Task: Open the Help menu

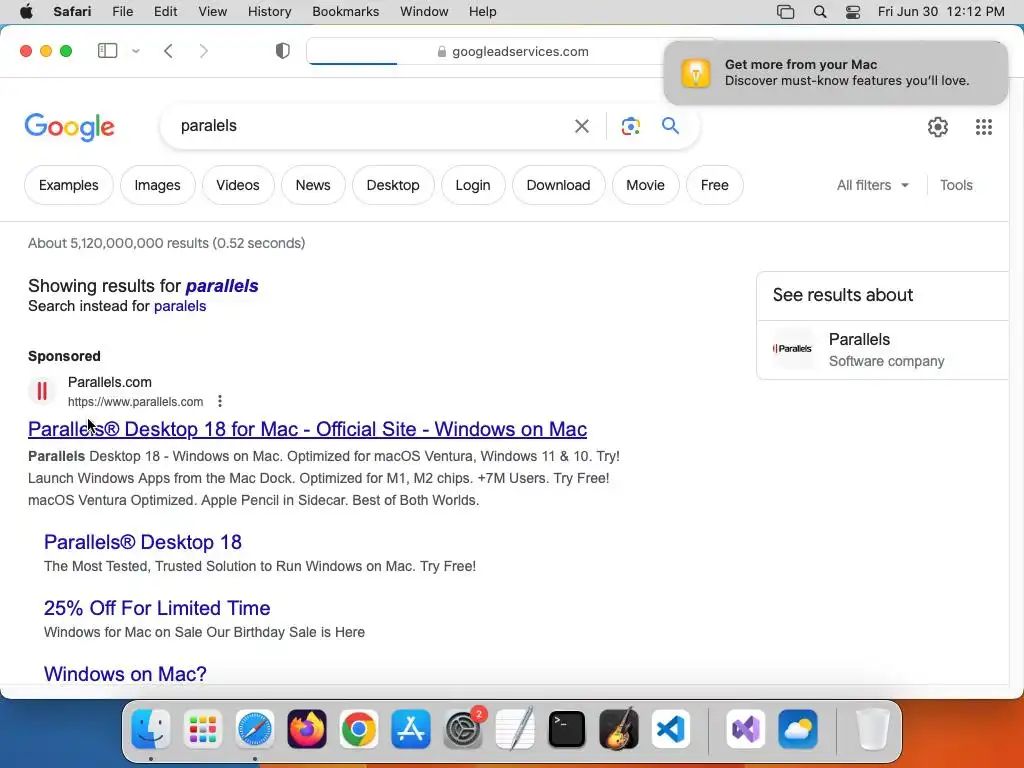Action: click(x=483, y=11)
